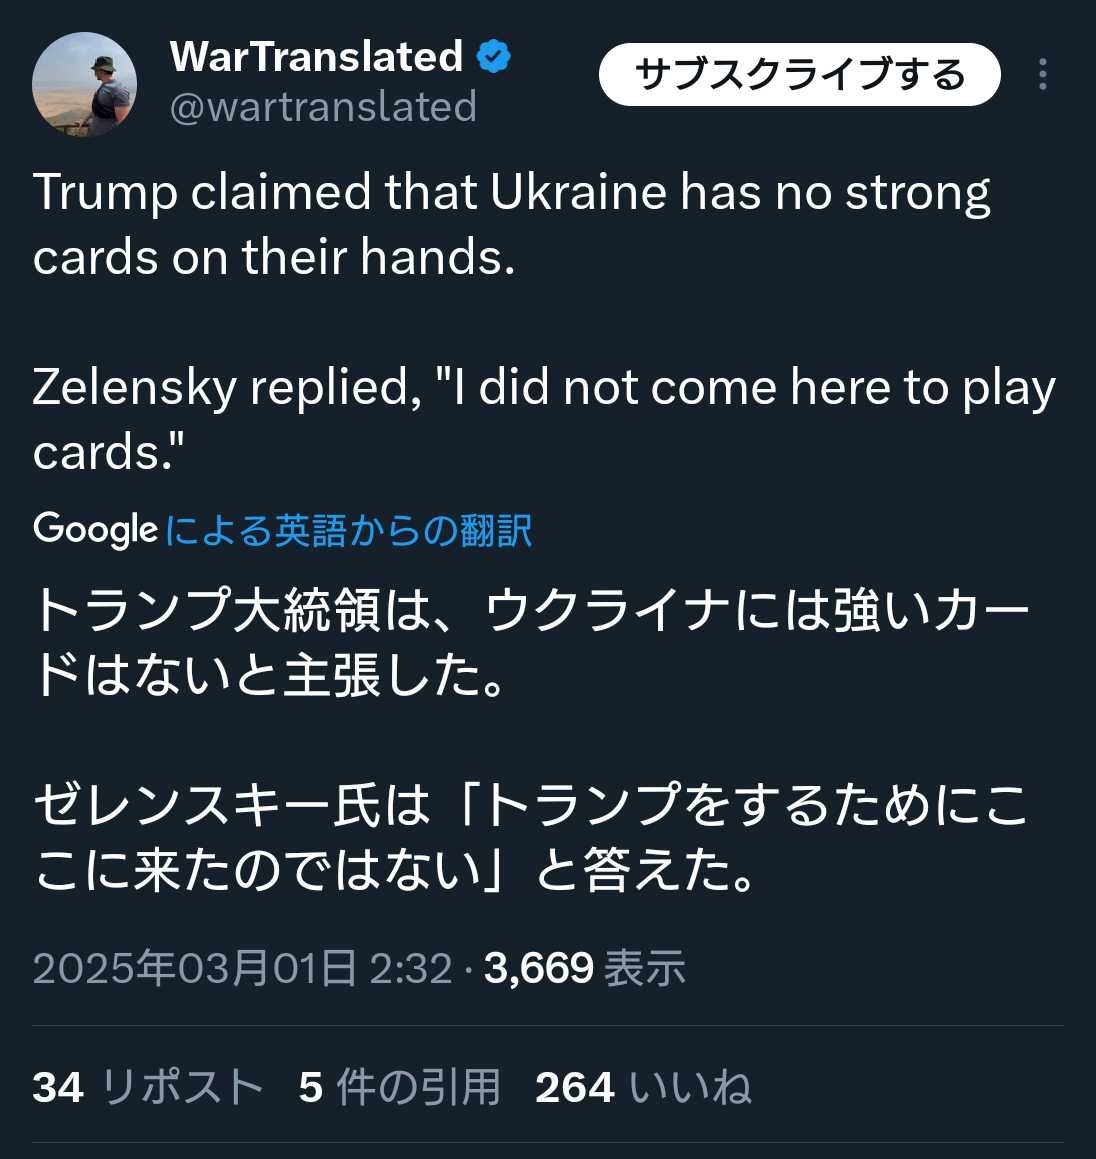Open the 2025年03月01日 2:32 timestamp
Image resolution: width=1096 pixels, height=1159 pixels.
[x=242, y=968]
